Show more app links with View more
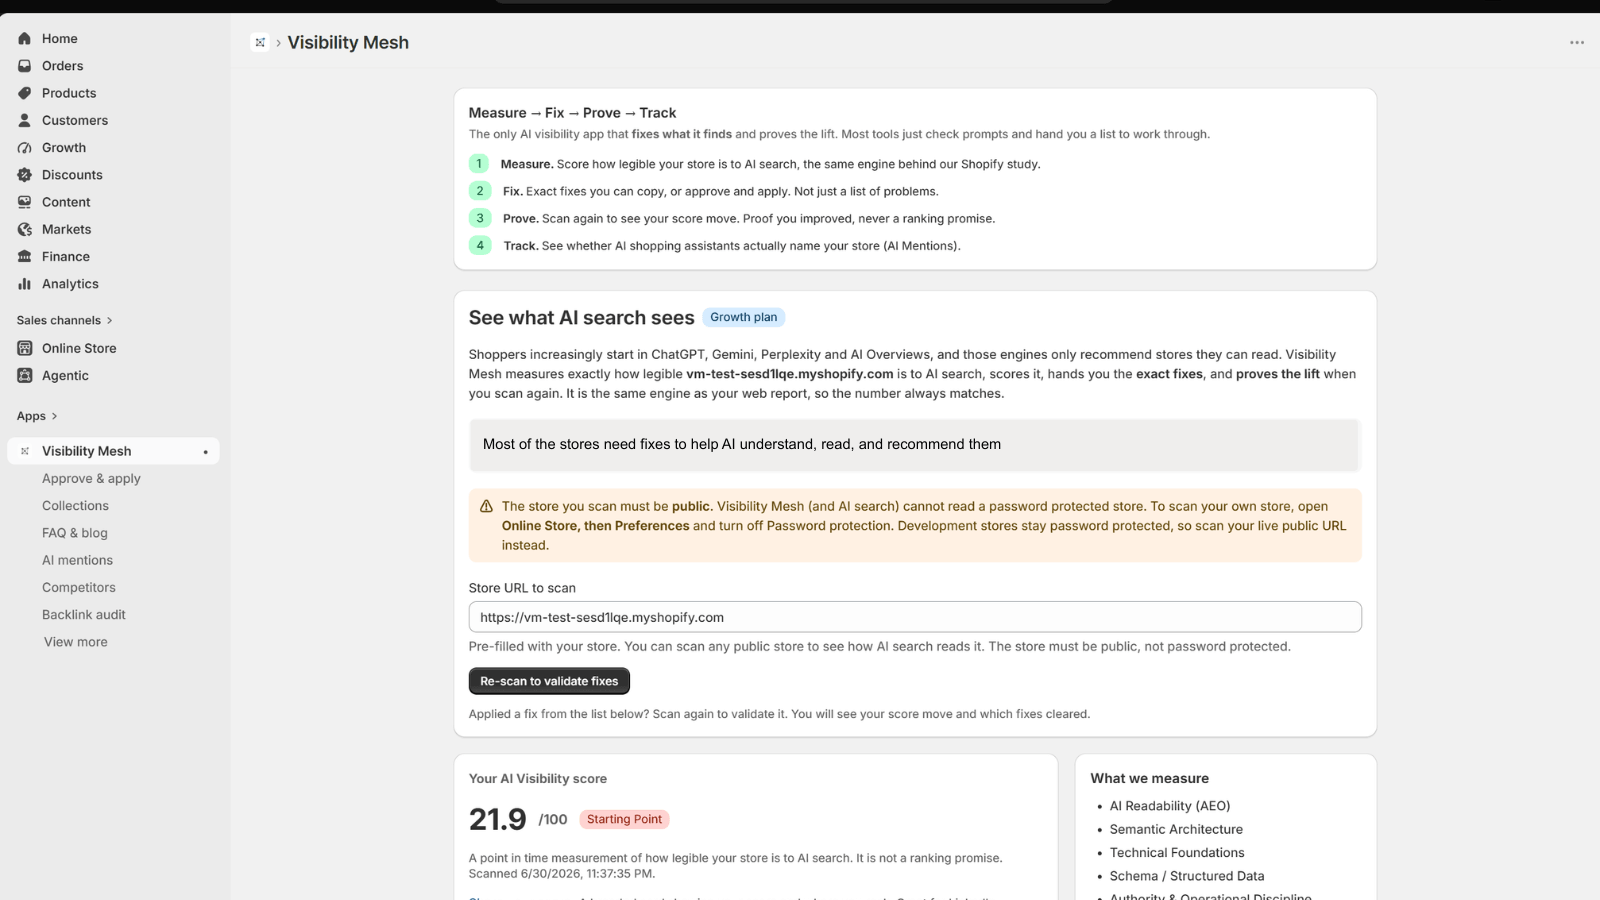 pos(76,642)
